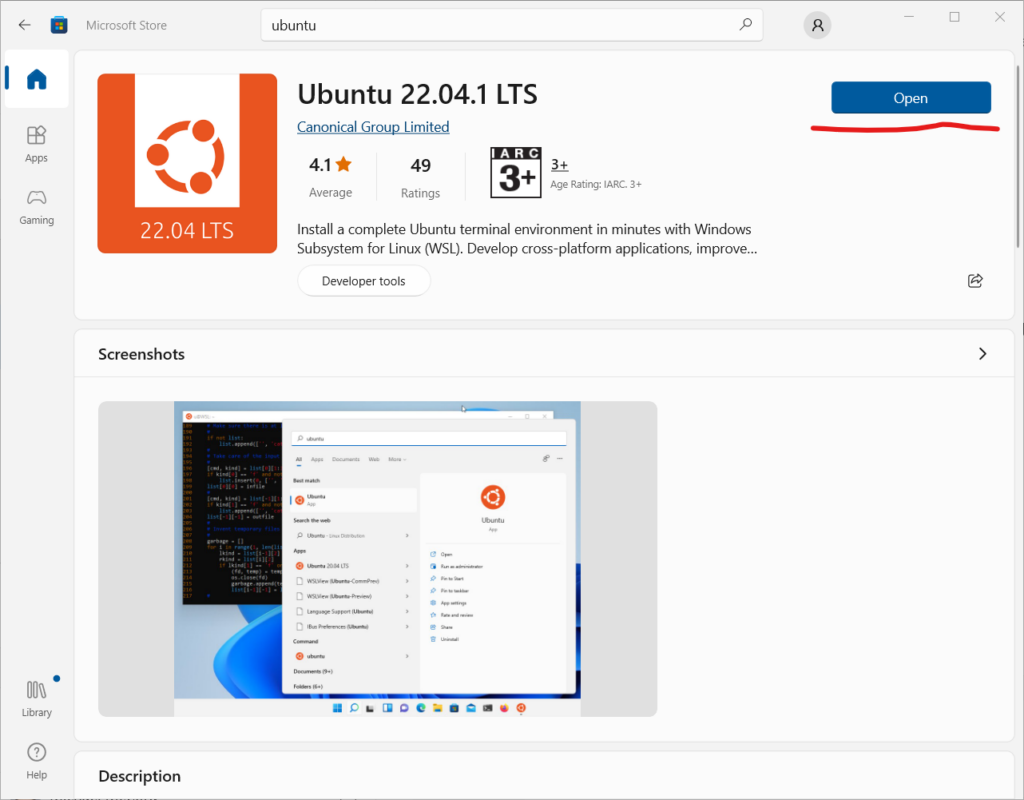The width and height of the screenshot is (1024, 800).
Task: Share the Ubuntu app via share icon
Action: pyautogui.click(x=975, y=281)
